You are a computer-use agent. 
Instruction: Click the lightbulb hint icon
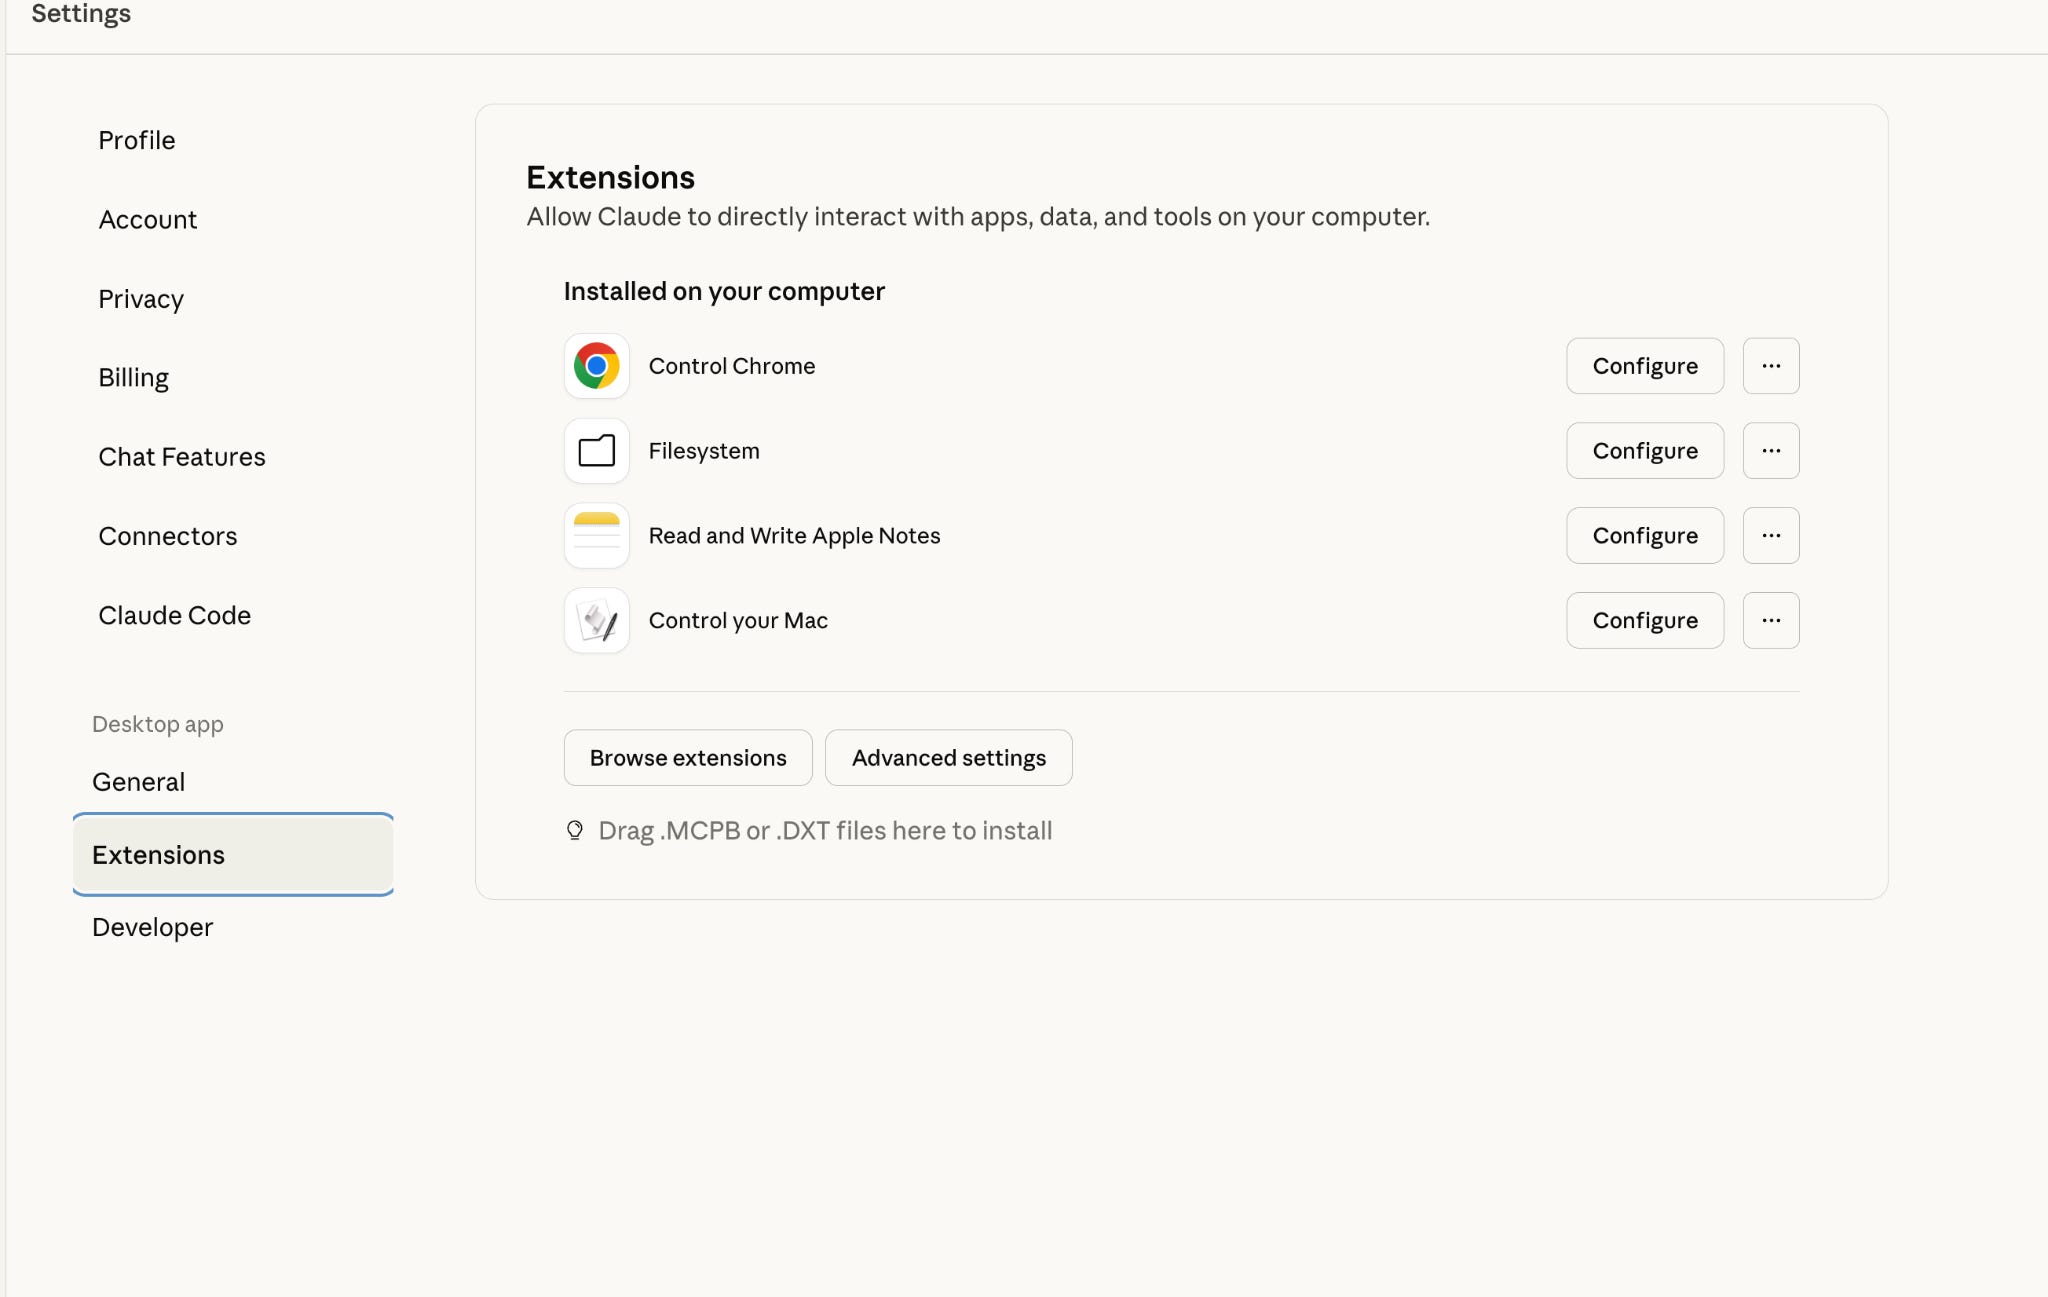[575, 830]
